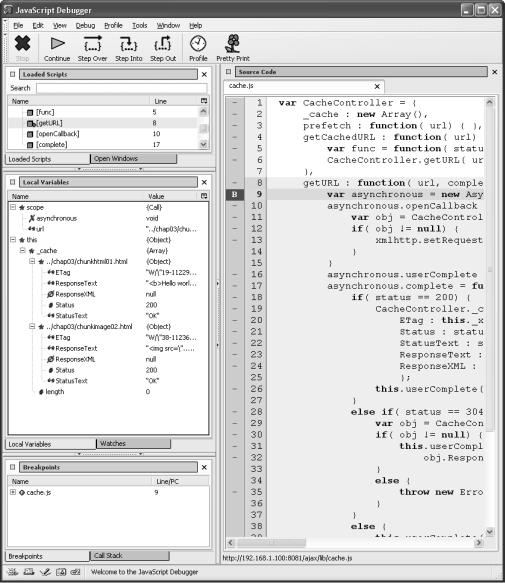Open the View menu
The image size is (505, 583).
[60, 25]
